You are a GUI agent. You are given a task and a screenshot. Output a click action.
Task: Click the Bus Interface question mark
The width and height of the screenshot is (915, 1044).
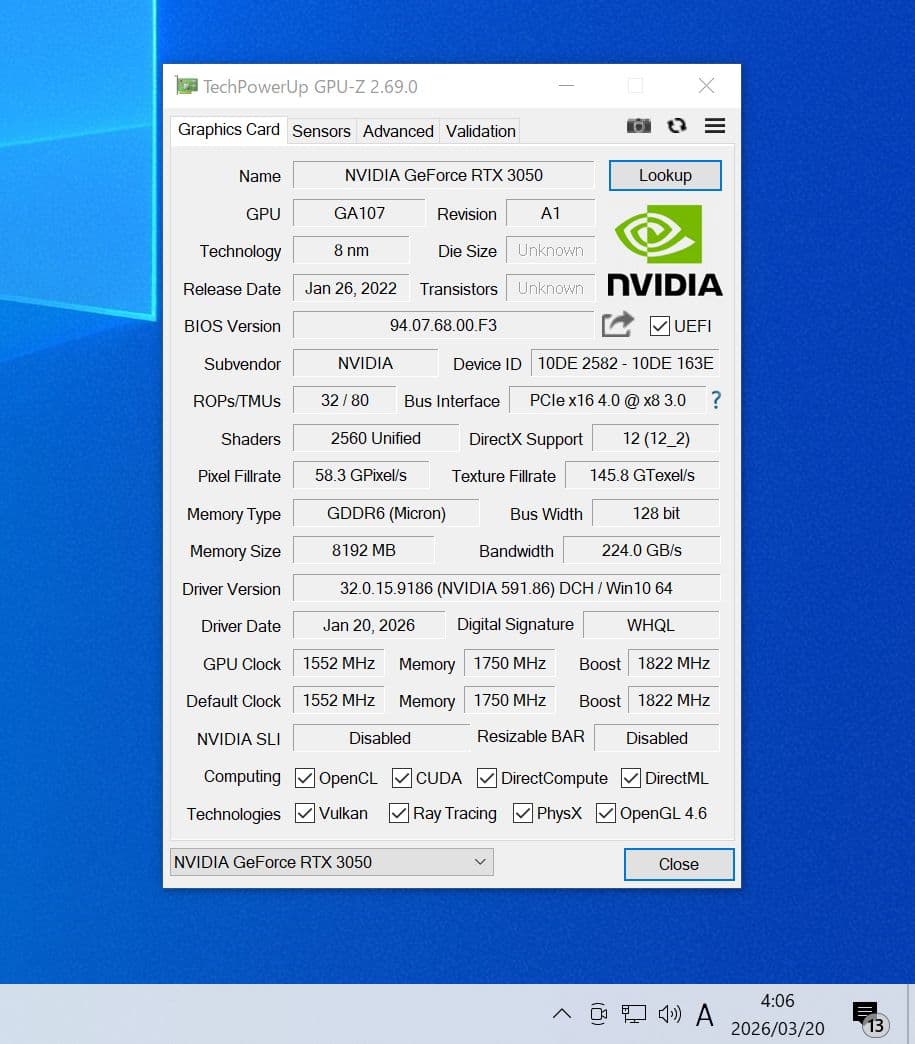click(716, 400)
